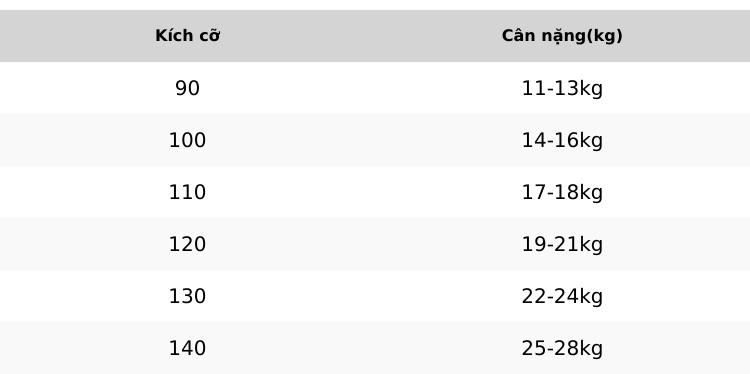750x374 pixels.
Task: Click the 17-18kg weight cell
Action: [562, 192]
